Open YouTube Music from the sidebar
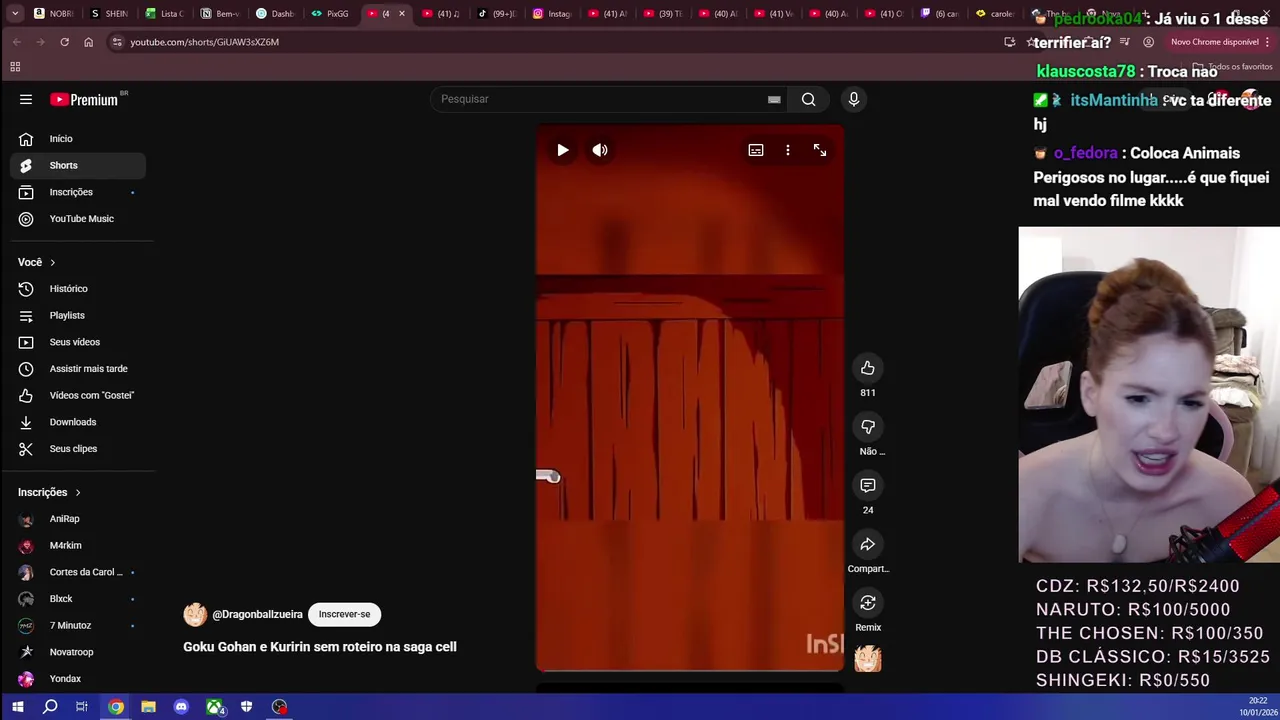 (78, 219)
